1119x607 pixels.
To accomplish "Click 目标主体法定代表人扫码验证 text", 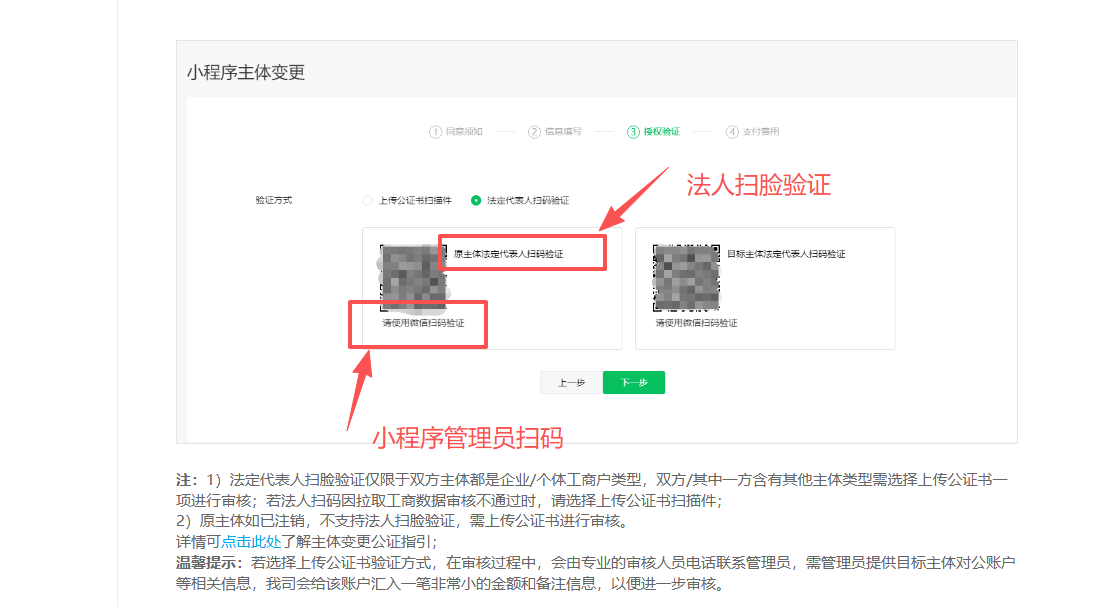I will coord(786,254).
